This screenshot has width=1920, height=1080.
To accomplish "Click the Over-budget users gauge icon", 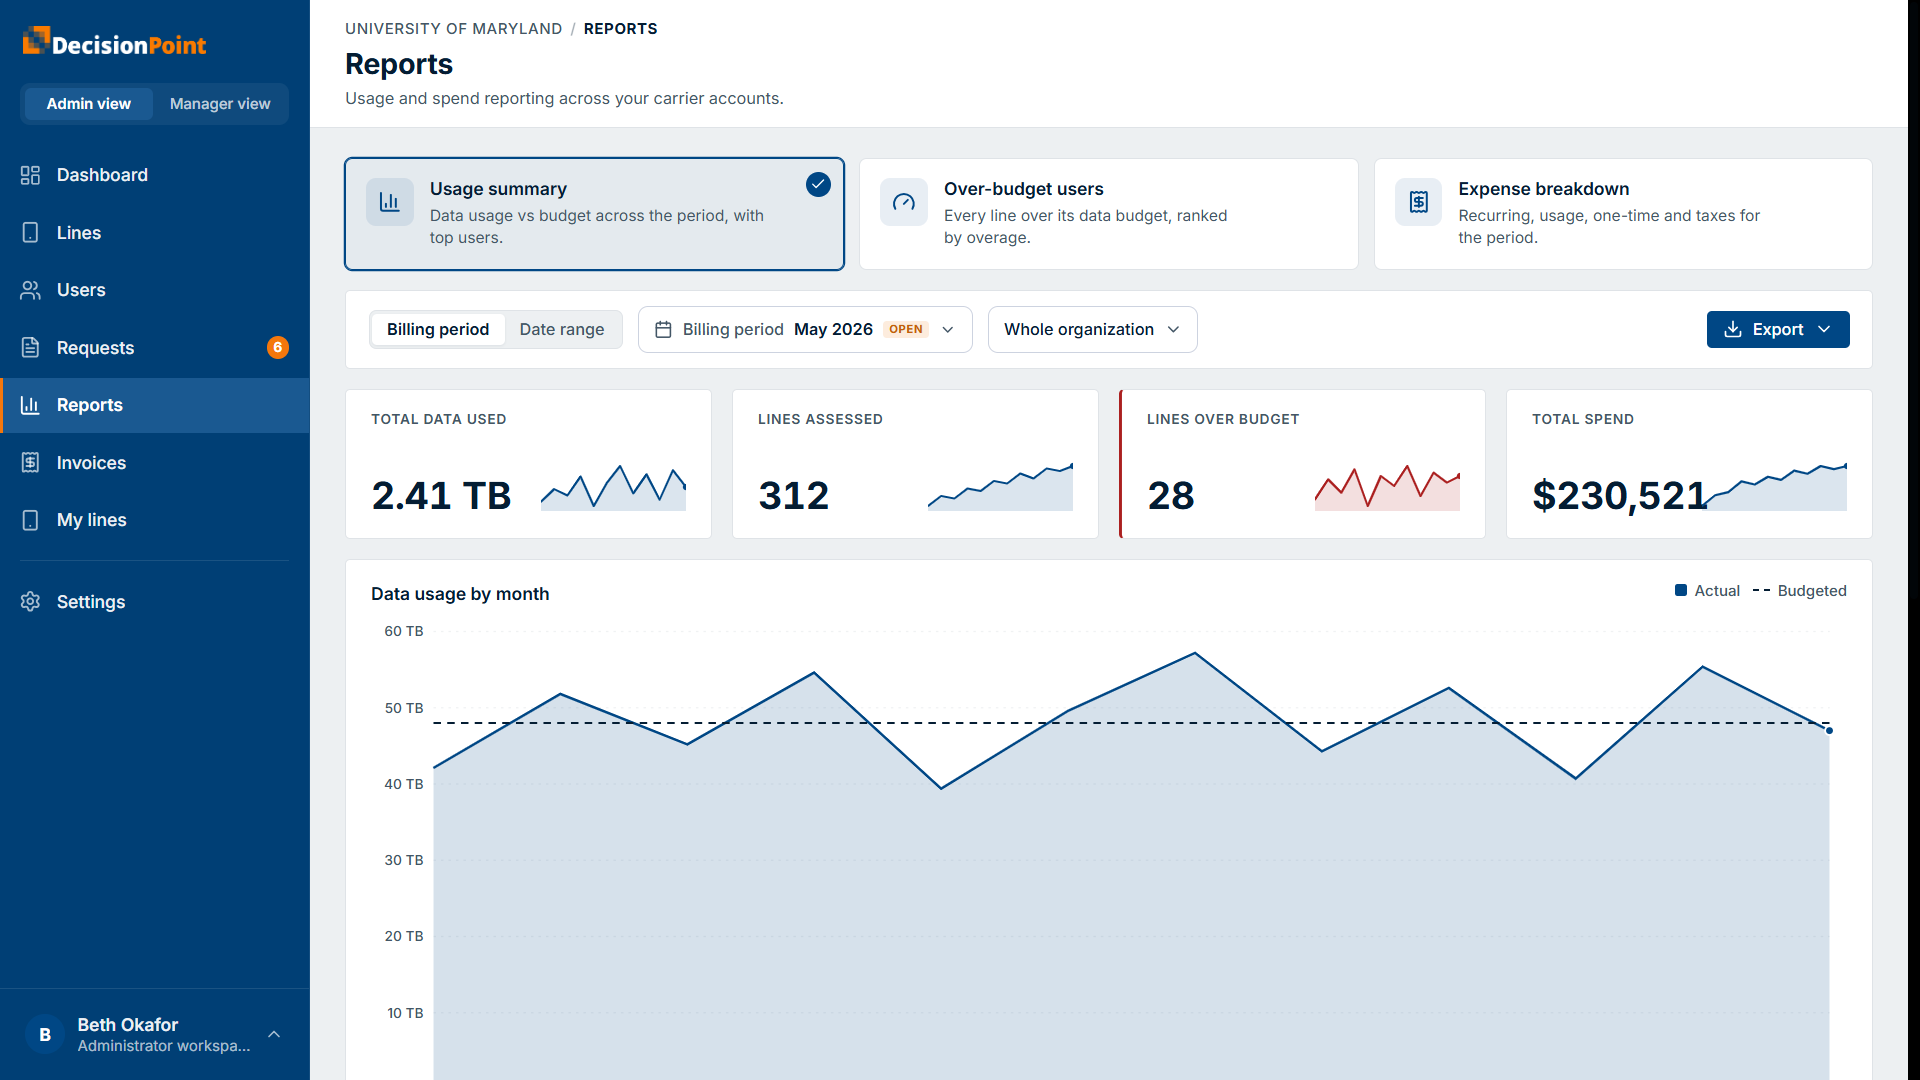I will [x=904, y=202].
